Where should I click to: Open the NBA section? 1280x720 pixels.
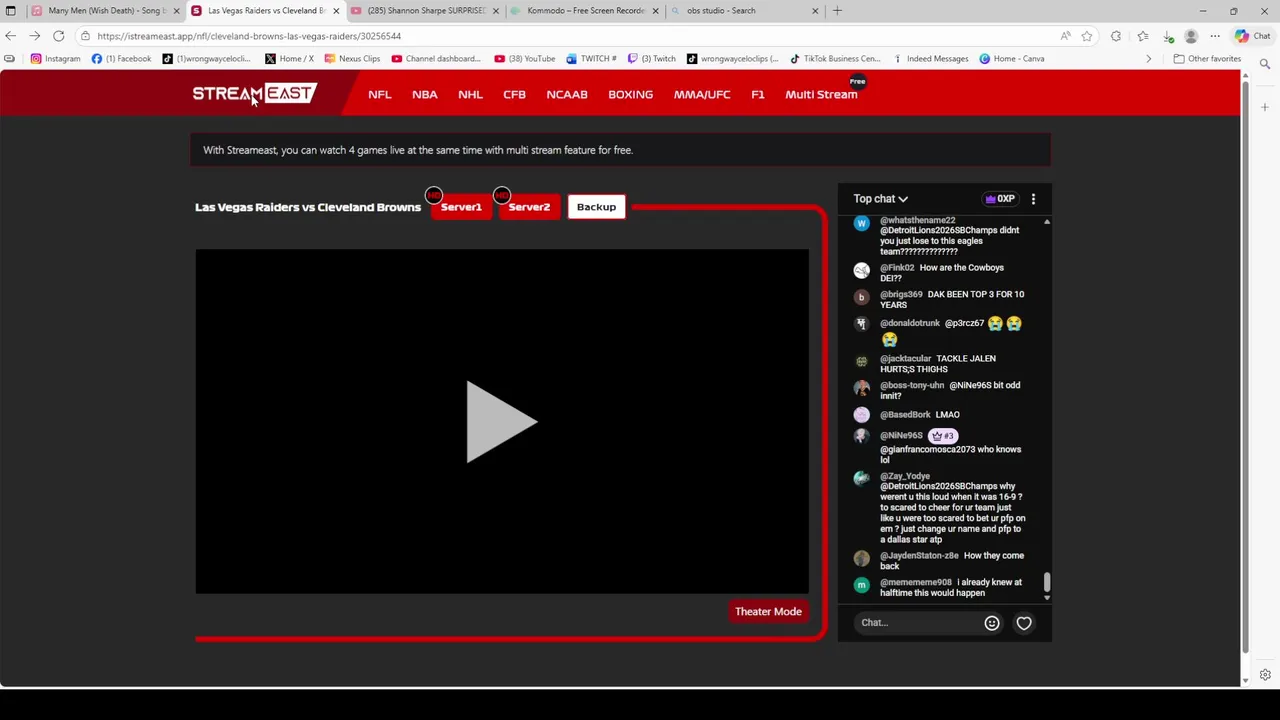point(424,94)
